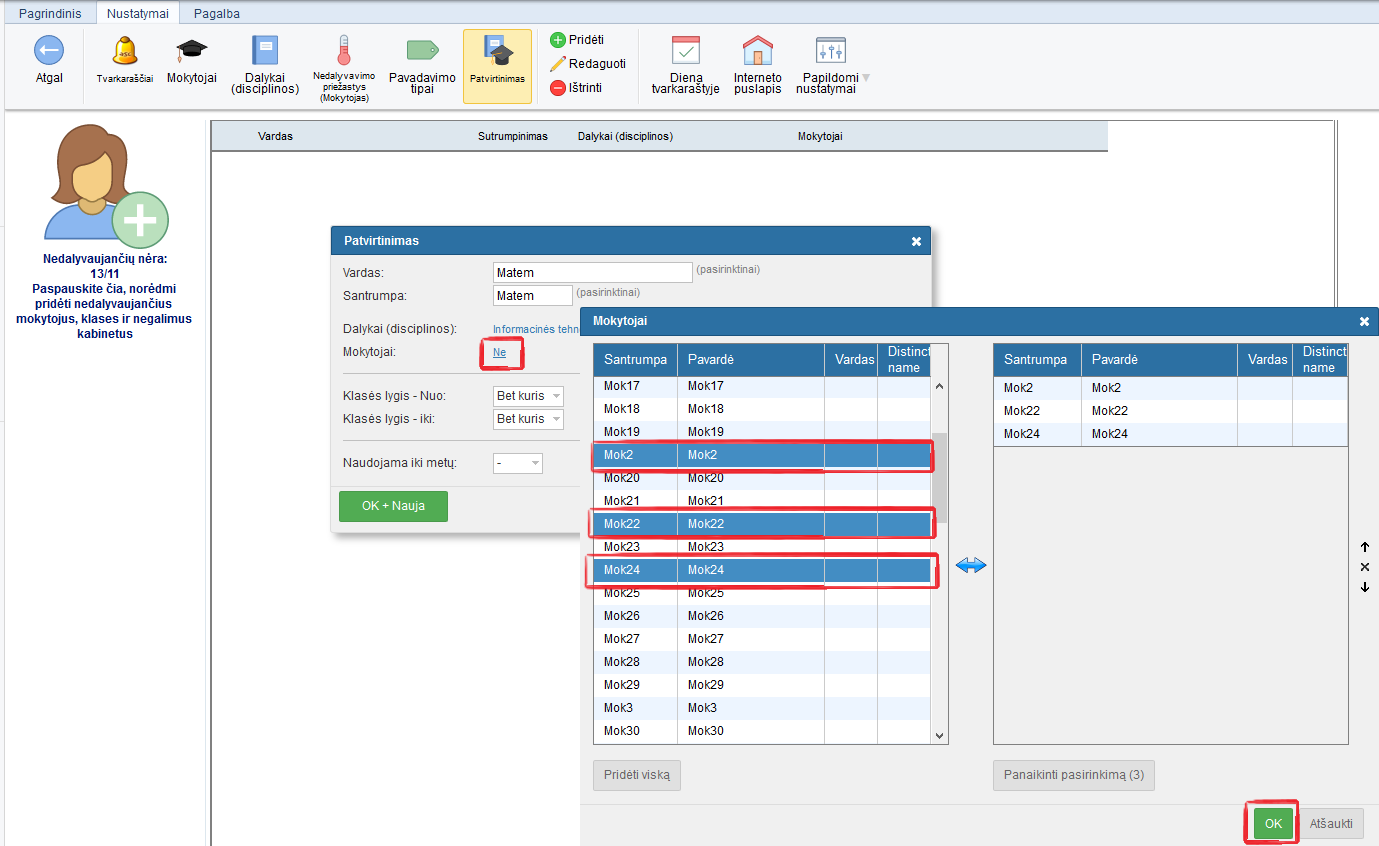Viewport: 1379px width, 846px height.
Task: Click Pridėti viską button
Action: click(x=637, y=775)
